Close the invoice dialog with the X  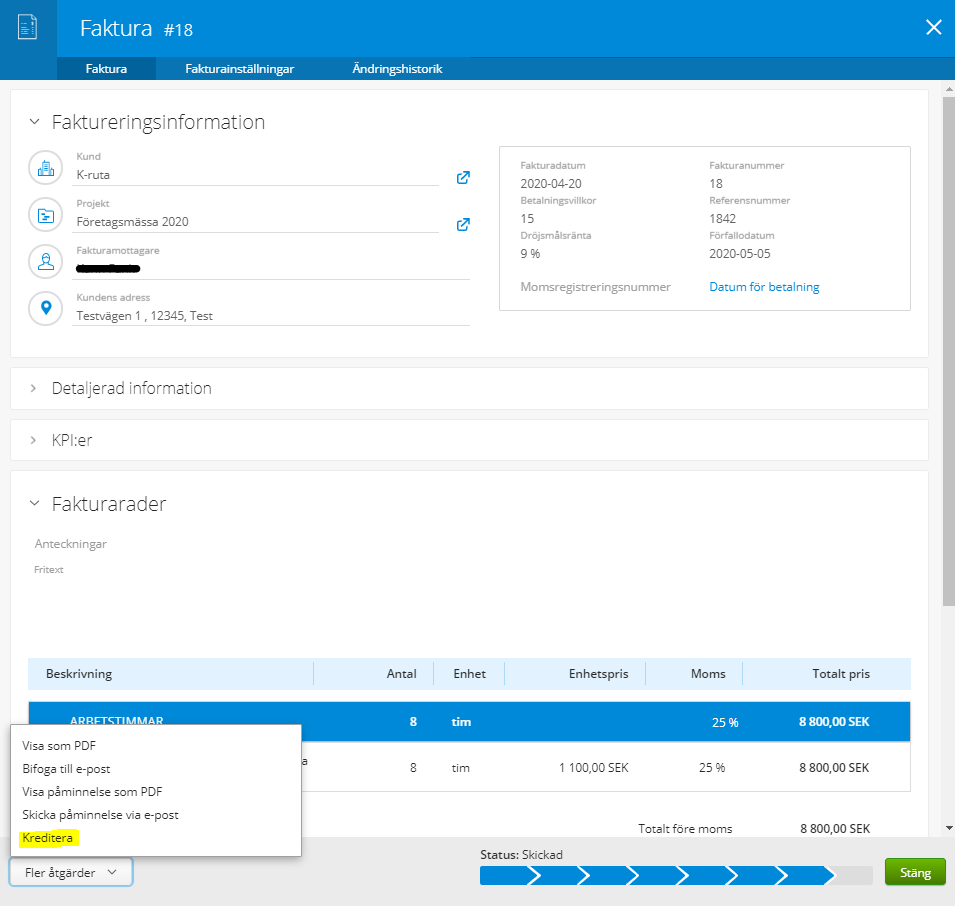click(x=933, y=28)
